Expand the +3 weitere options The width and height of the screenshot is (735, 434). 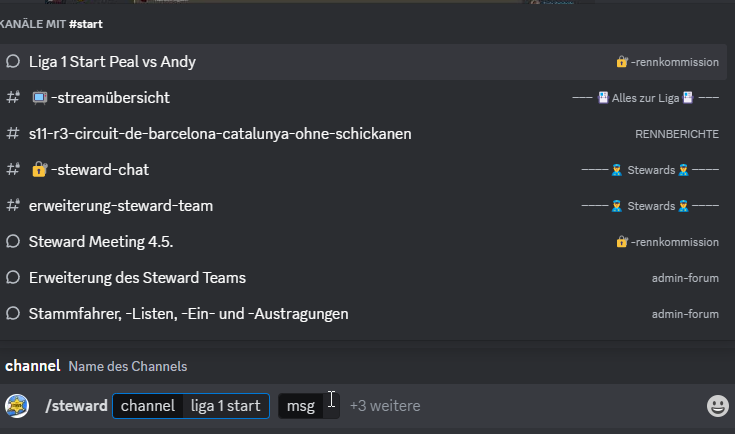[x=384, y=406]
